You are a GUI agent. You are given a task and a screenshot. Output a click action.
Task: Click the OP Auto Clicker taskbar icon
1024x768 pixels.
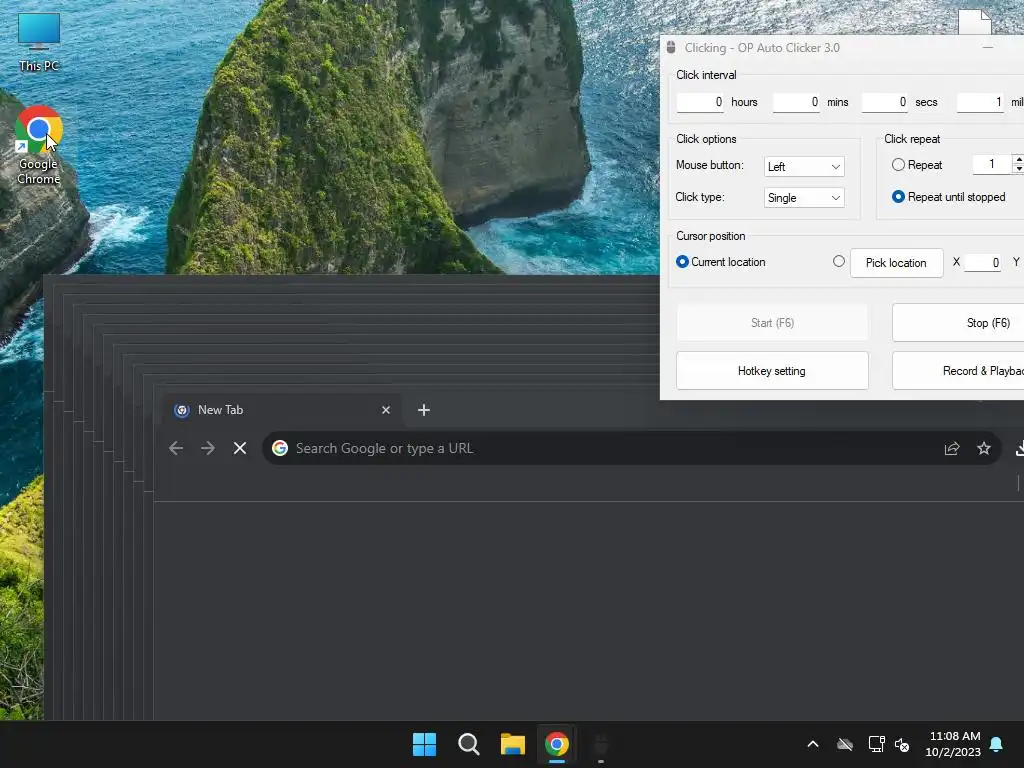pyautogui.click(x=601, y=744)
